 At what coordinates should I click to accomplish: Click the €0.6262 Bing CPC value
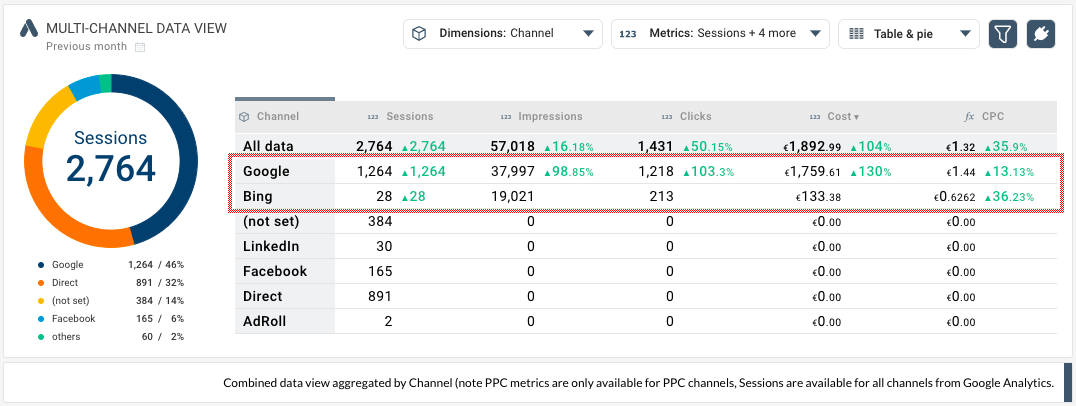pyautogui.click(x=955, y=197)
